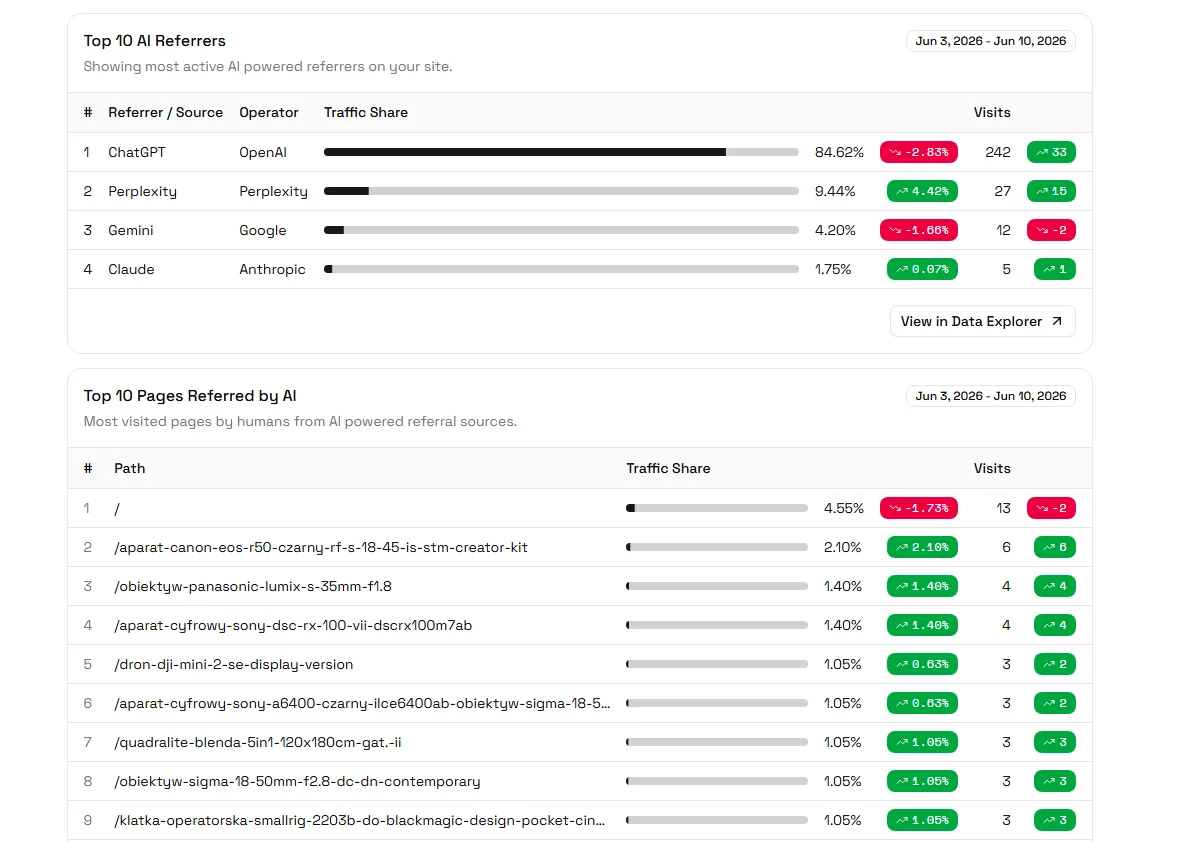1187x842 pixels.
Task: Open /quadralite-blenda-5in1-120x180cm path
Action: (x=257, y=743)
